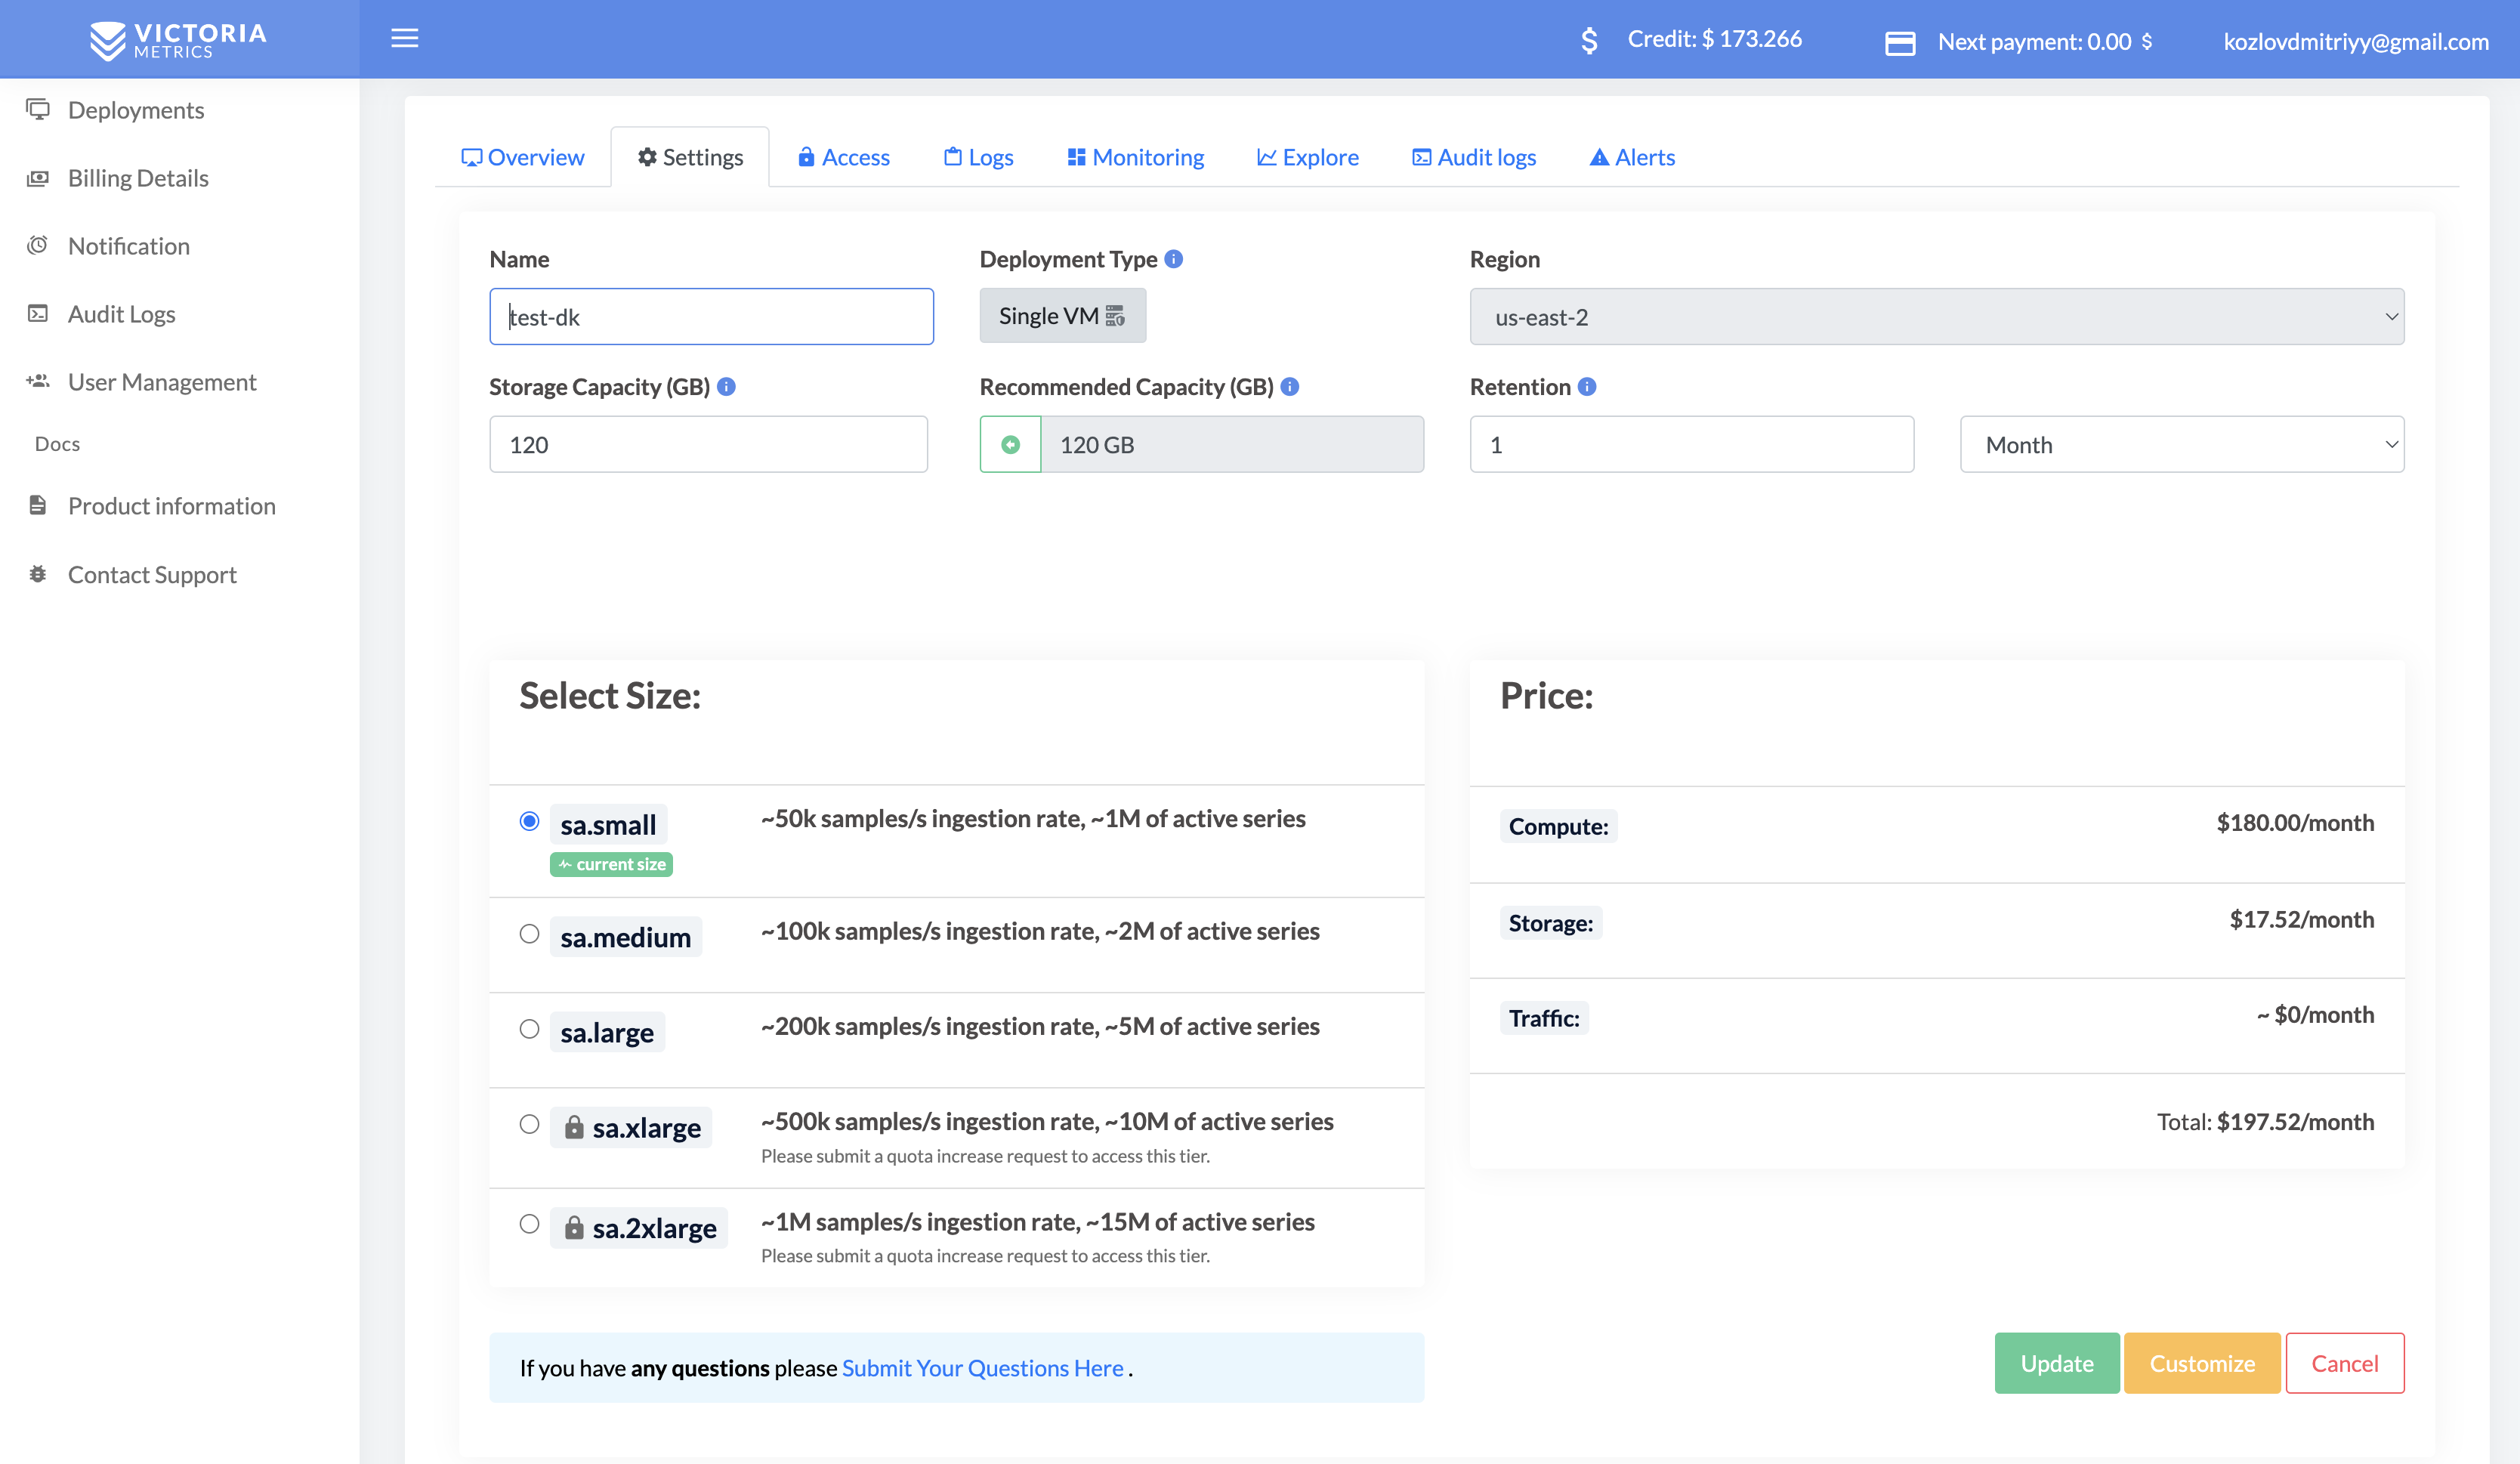Image resolution: width=2520 pixels, height=1464 pixels.
Task: Click the VictoriaMetrics logo
Action: click(179, 40)
